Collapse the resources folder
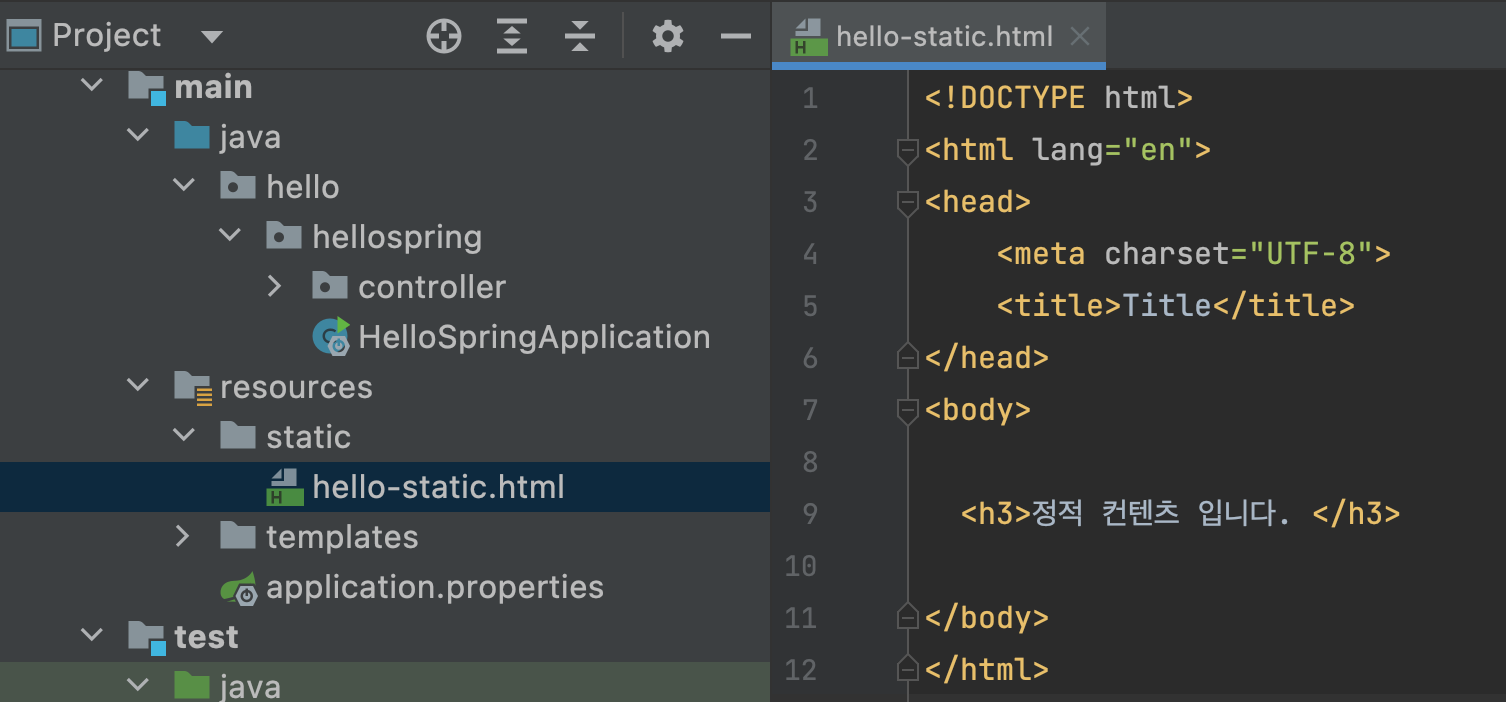This screenshot has width=1506, height=702. tap(139, 386)
